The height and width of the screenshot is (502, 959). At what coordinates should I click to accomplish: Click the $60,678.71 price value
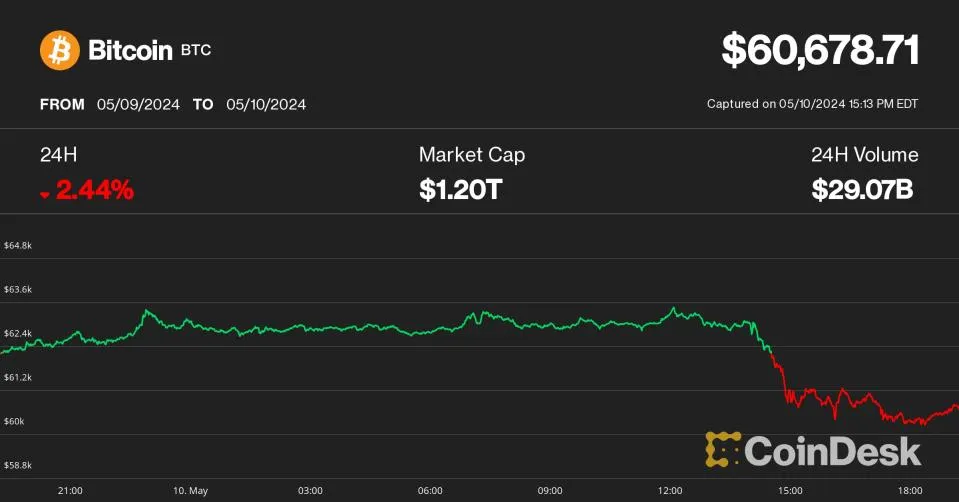(820, 50)
